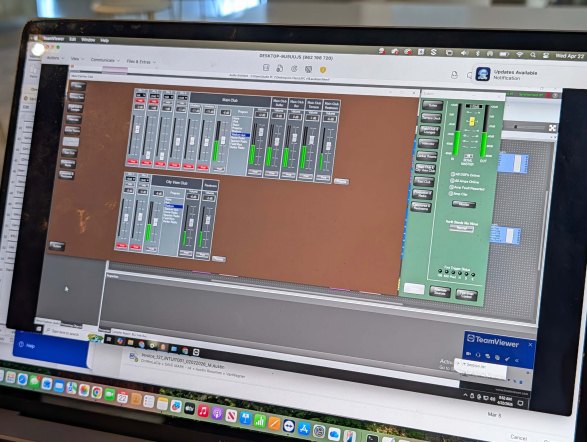Click the Spotlight search icon in menu bar
Image resolution: width=587 pixels, height=442 pixels.
point(533,55)
